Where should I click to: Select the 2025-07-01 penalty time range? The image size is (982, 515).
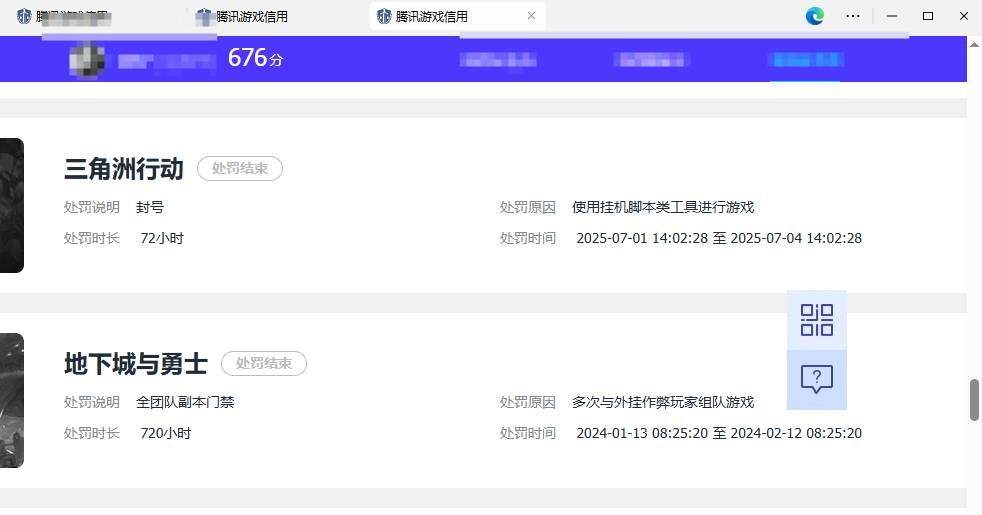pyautogui.click(x=719, y=239)
